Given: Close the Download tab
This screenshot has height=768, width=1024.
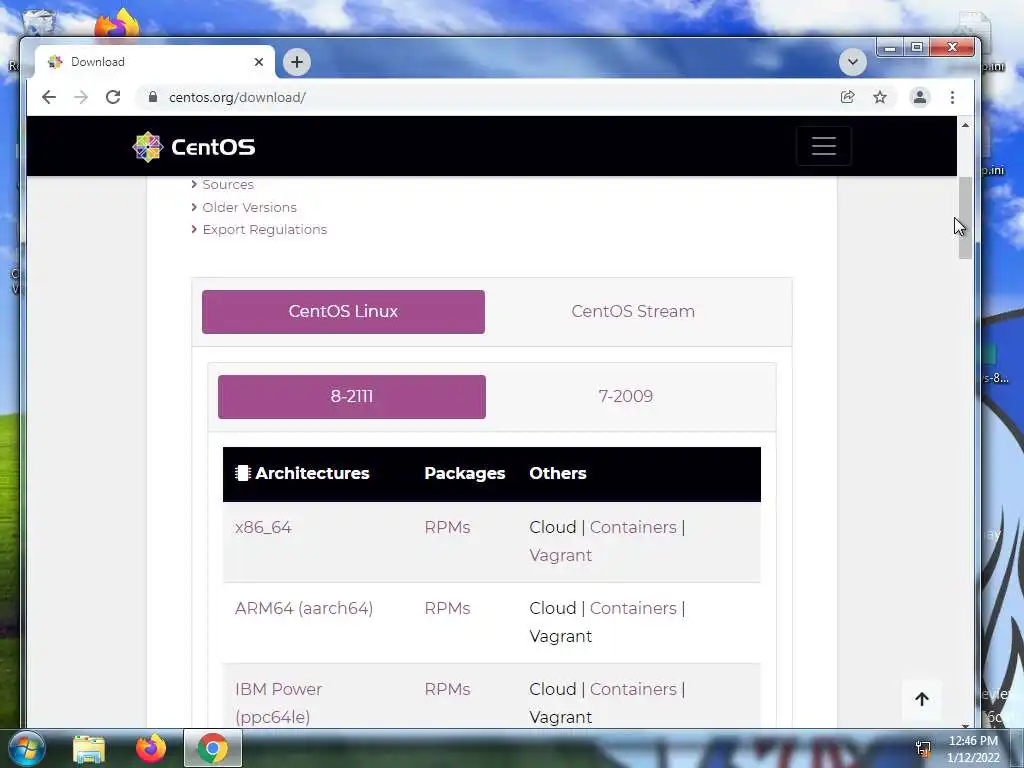Looking at the screenshot, I should pos(259,62).
